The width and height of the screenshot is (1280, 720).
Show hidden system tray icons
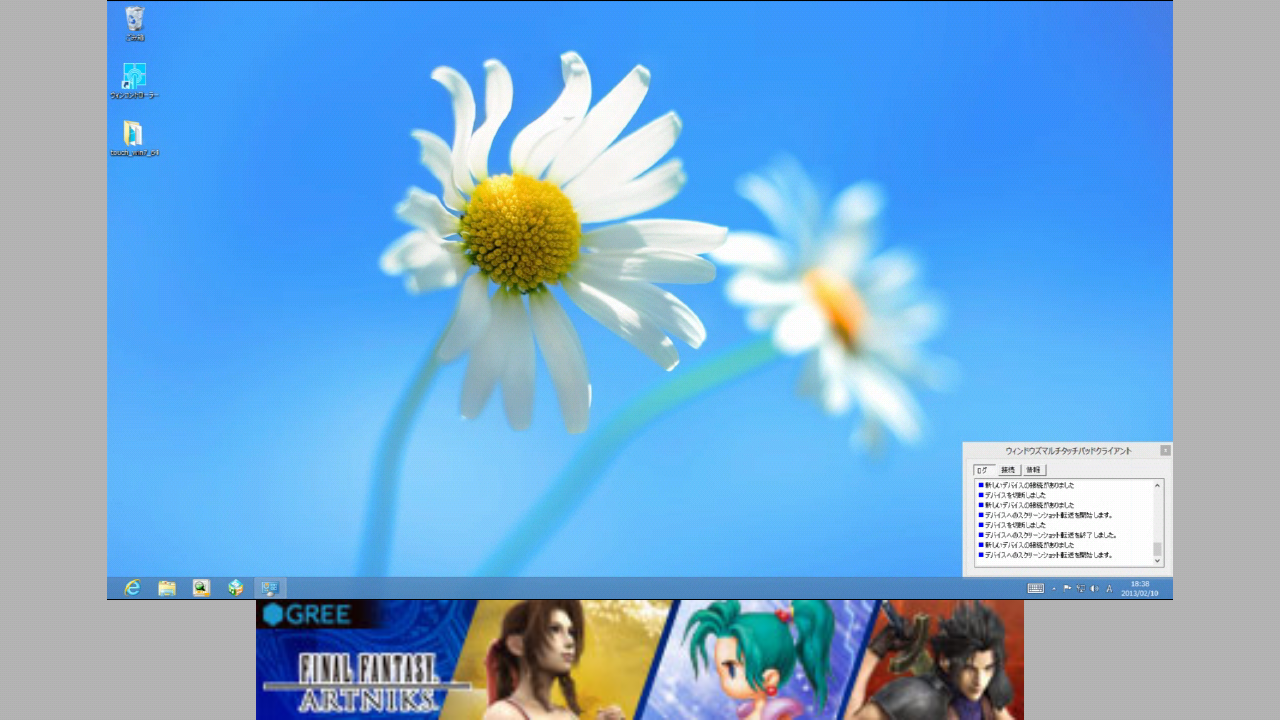[x=1054, y=589]
